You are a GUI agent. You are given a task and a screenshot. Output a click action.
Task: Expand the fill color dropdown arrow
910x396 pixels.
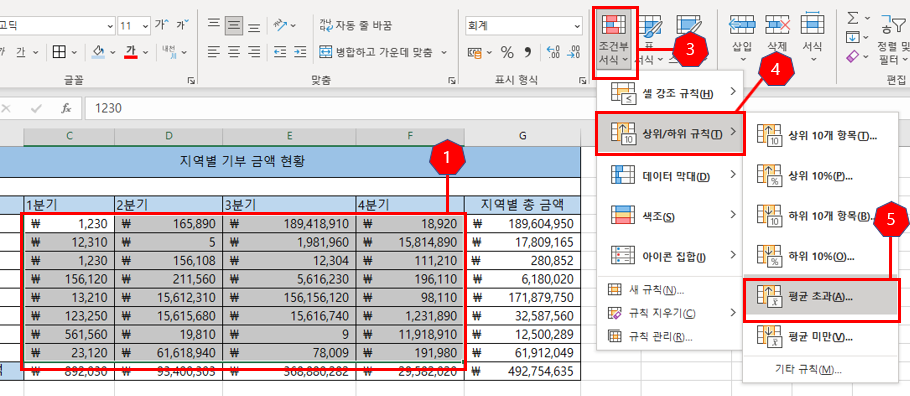pyautogui.click(x=113, y=52)
